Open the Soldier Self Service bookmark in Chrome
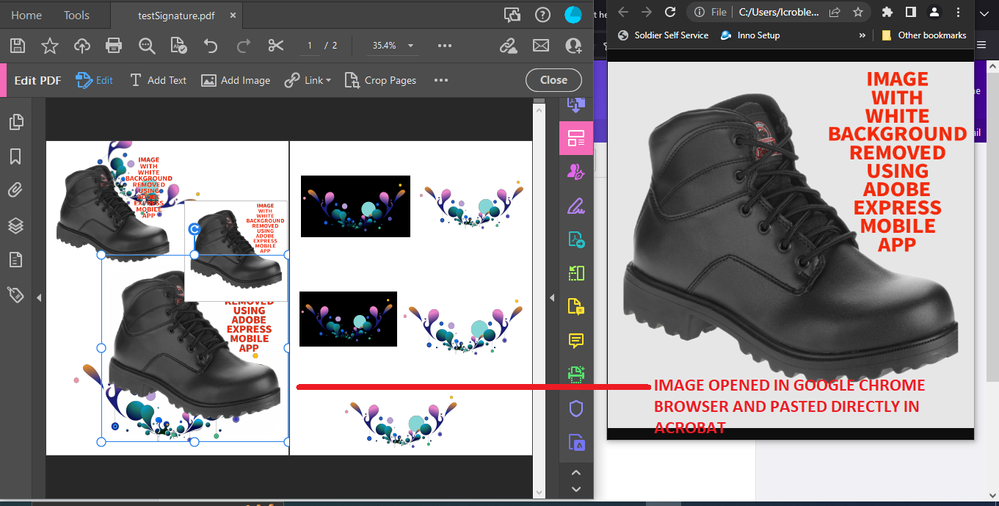The height and width of the screenshot is (506, 999). pos(663,36)
